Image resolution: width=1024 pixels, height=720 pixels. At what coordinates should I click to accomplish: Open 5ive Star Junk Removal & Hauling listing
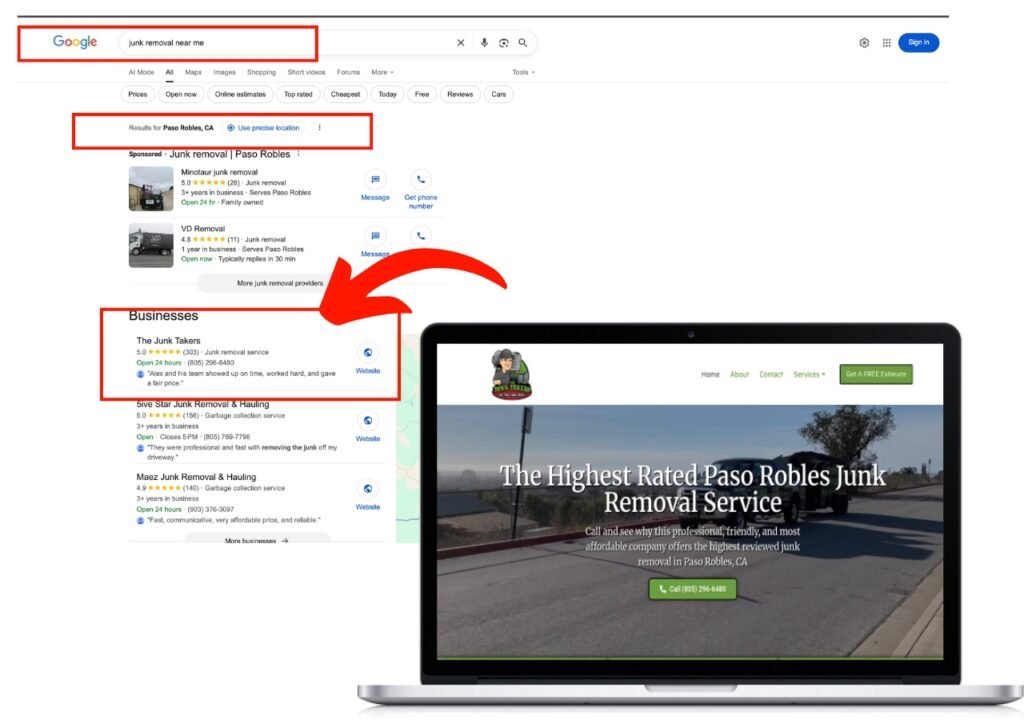[x=202, y=404]
